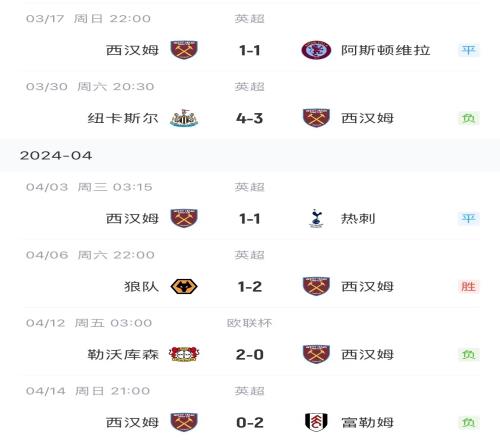Click West Ham crest in Leverkusen match
Image resolution: width=500 pixels, height=440 pixels.
(316, 354)
